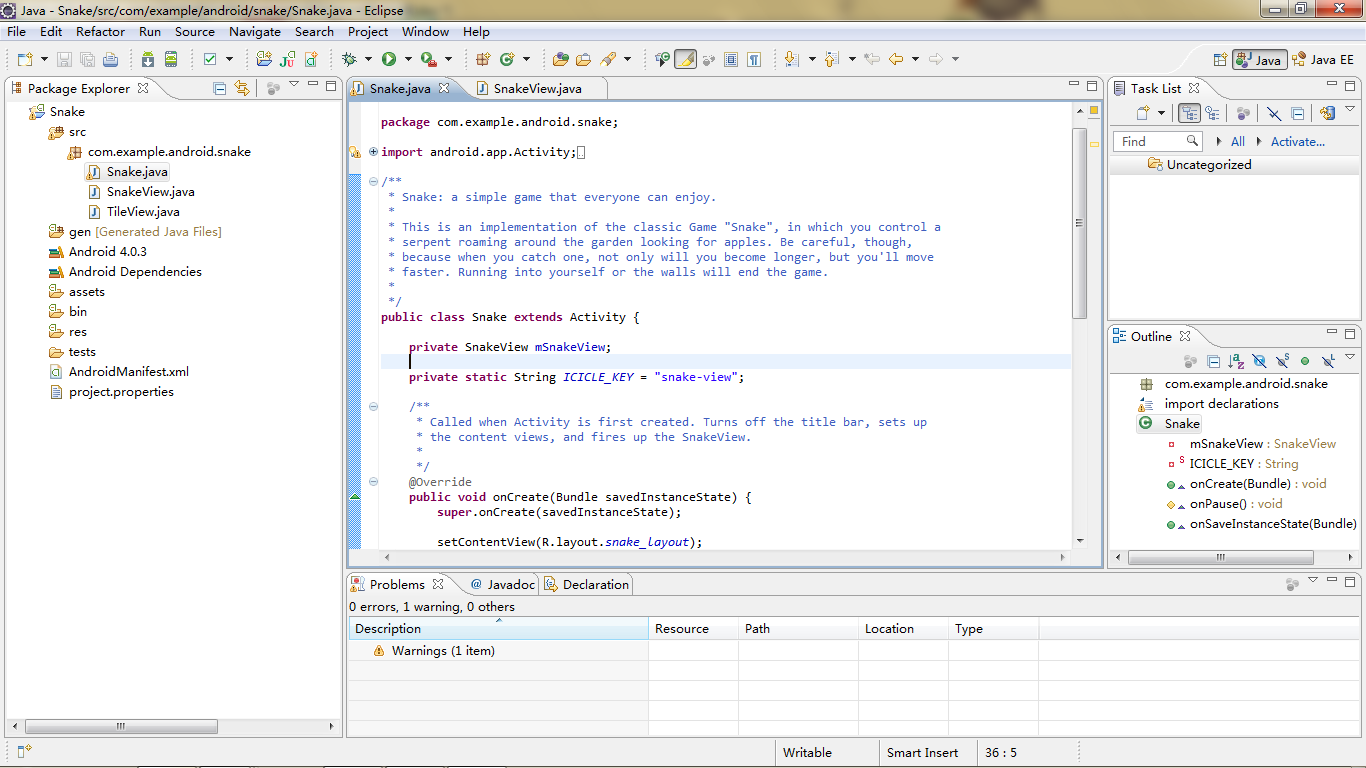Click the Next Annotation down-arrow icon
The width and height of the screenshot is (1366, 768).
pyautogui.click(x=792, y=60)
